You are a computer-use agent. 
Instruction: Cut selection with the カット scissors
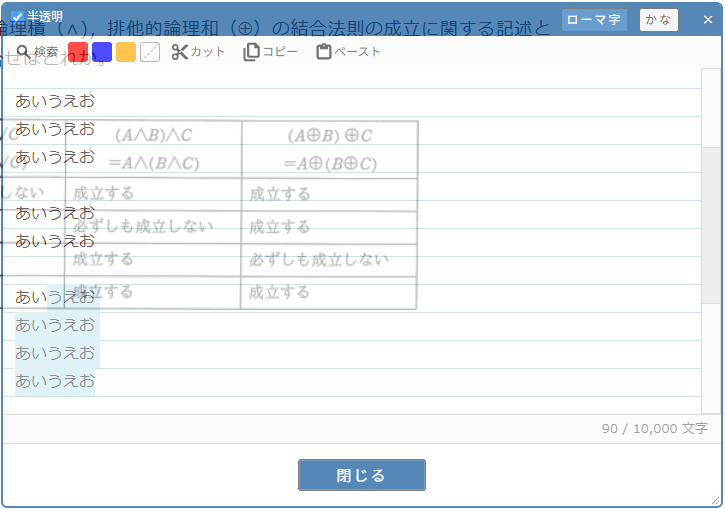pos(198,52)
